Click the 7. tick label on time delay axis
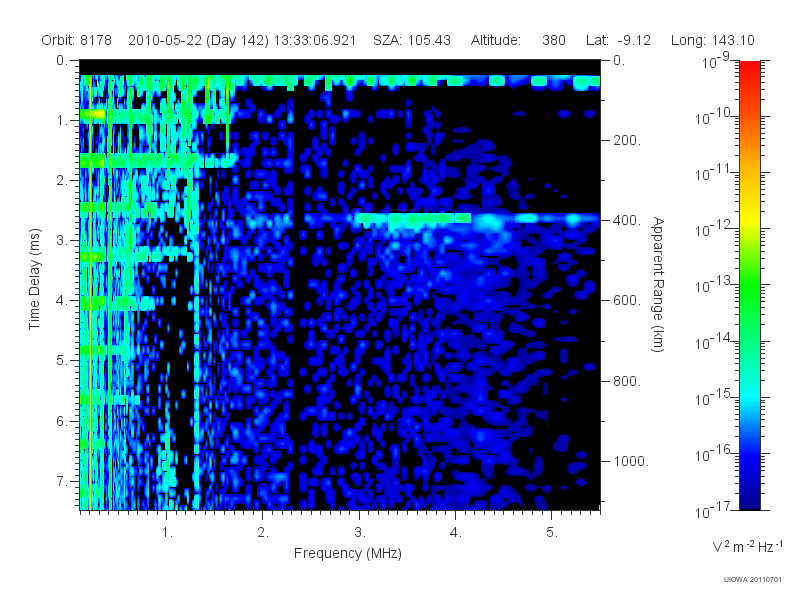This screenshot has height=600, width=800. pos(61,482)
